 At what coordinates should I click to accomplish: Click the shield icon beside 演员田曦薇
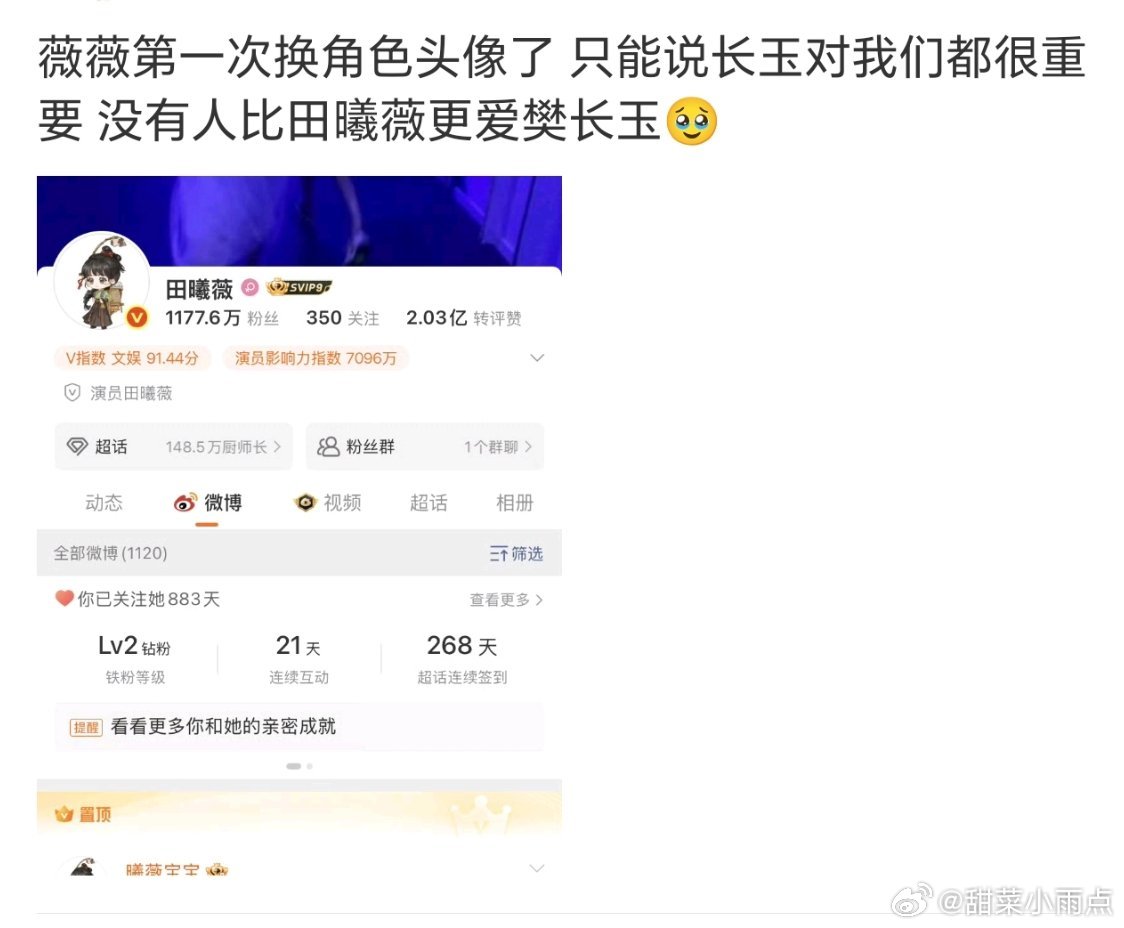pyautogui.click(x=72, y=393)
